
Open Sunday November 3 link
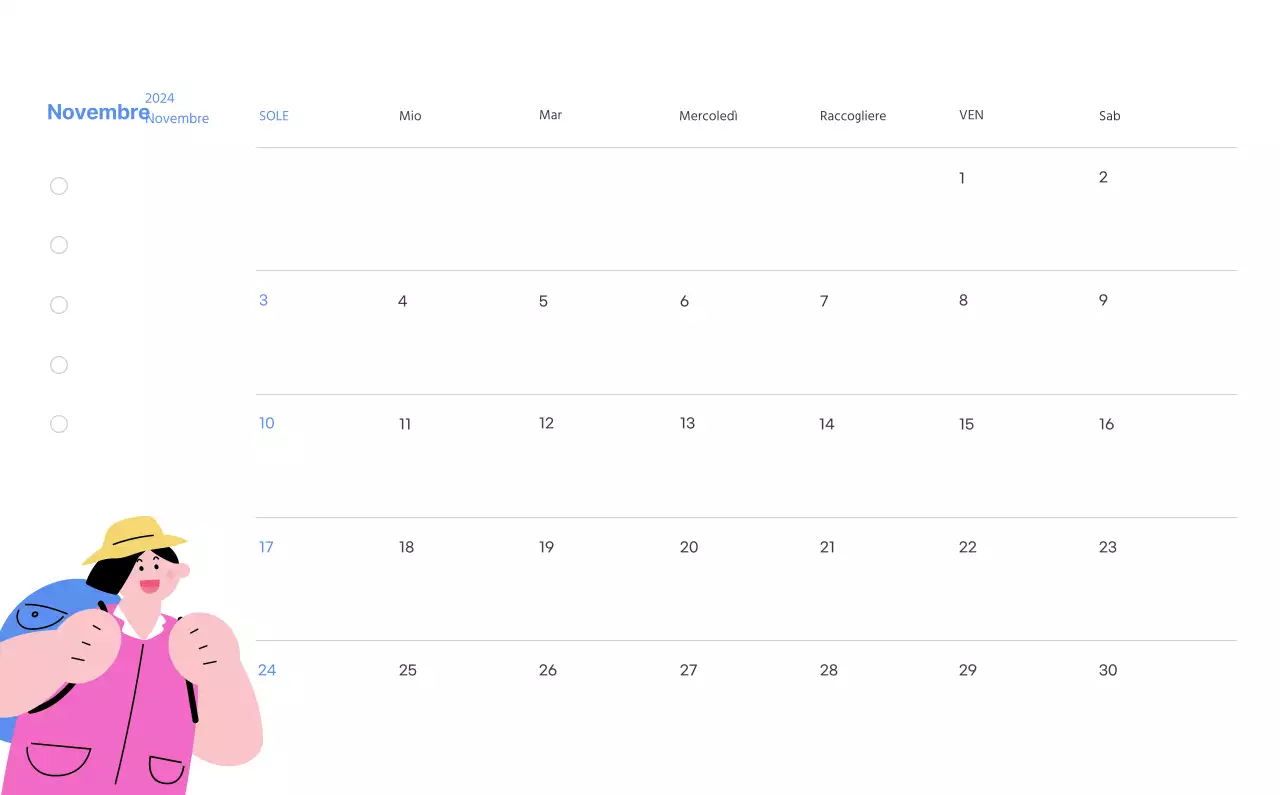click(x=263, y=299)
